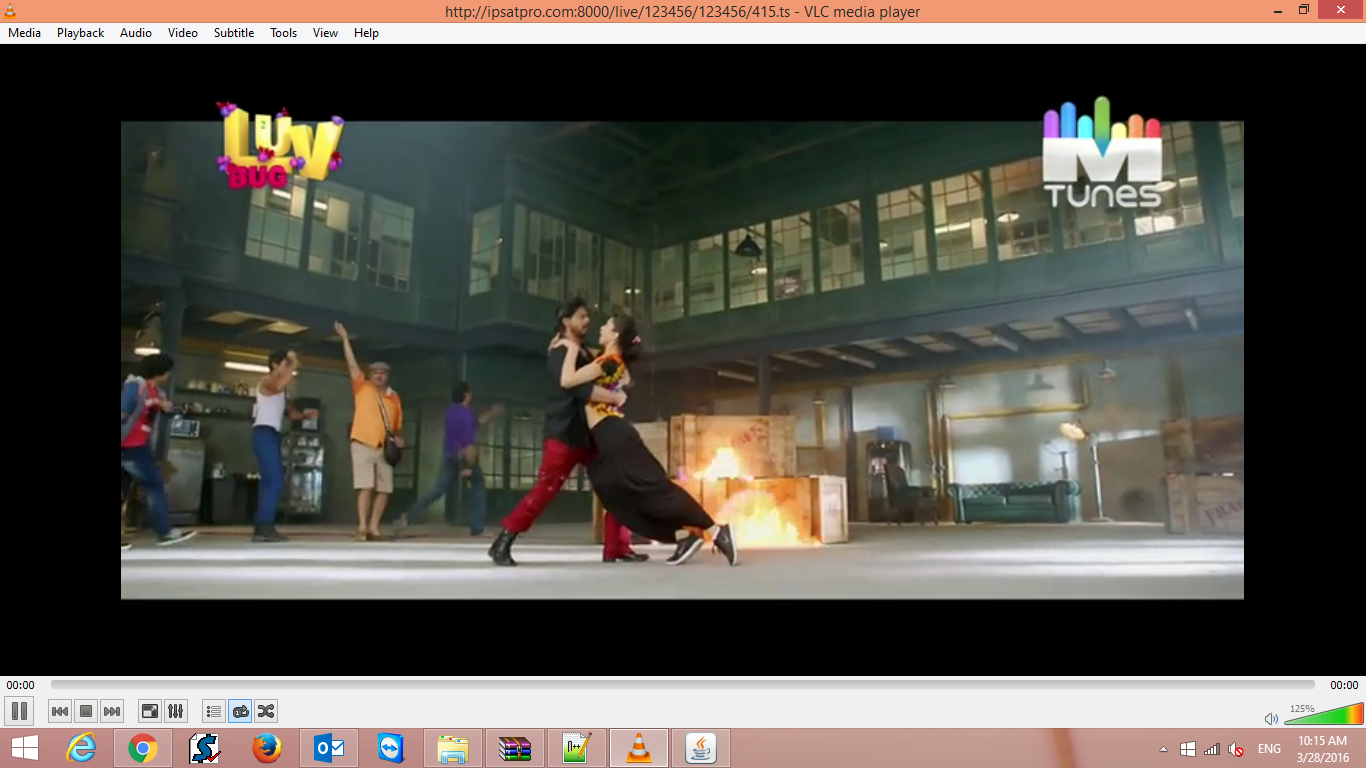The image size is (1366, 768).
Task: Show the playlist panel
Action: (214, 711)
